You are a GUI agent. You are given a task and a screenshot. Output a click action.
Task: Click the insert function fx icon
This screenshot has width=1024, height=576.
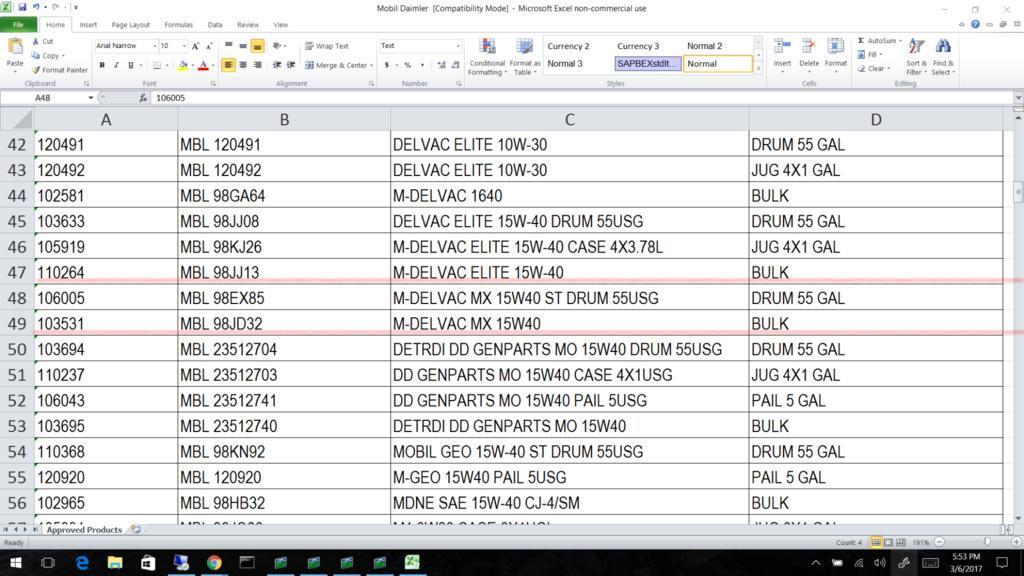pos(143,97)
